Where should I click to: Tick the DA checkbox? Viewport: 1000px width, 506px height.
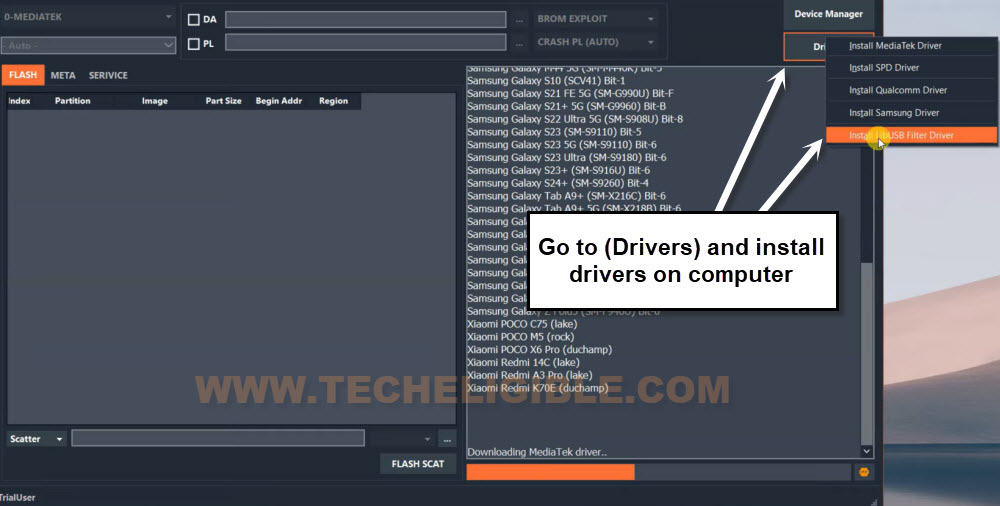tap(193, 20)
